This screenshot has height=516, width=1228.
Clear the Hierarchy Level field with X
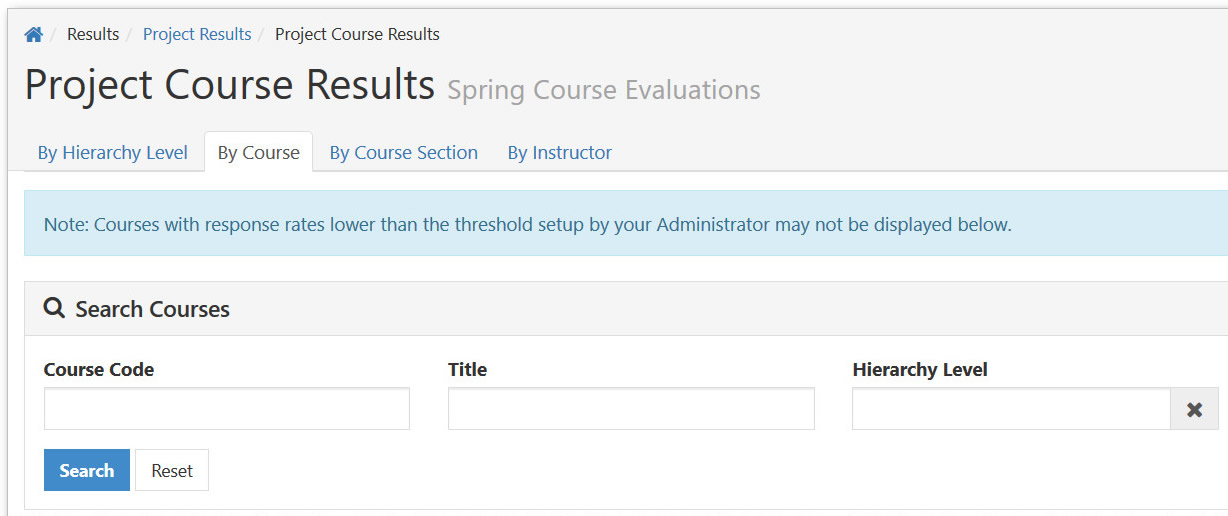tap(1194, 409)
